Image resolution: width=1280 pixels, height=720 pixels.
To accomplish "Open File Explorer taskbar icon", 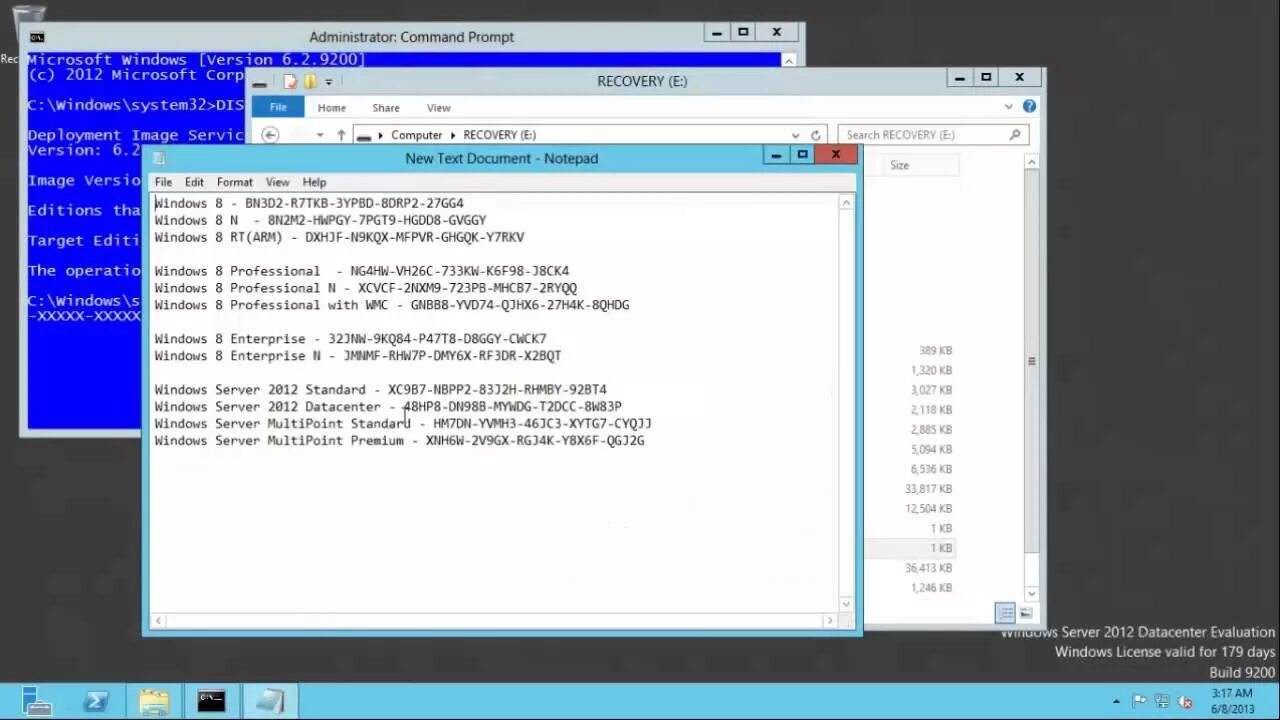I will pos(154,702).
